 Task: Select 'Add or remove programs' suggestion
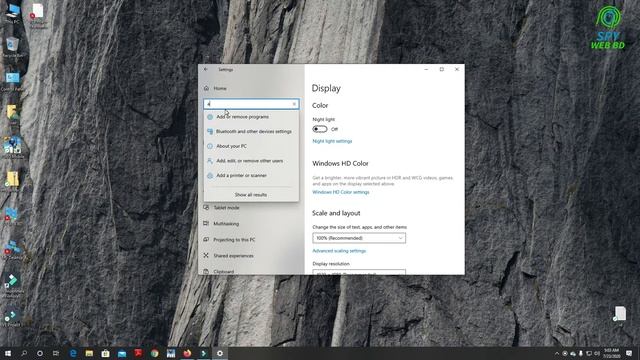pos(251,117)
